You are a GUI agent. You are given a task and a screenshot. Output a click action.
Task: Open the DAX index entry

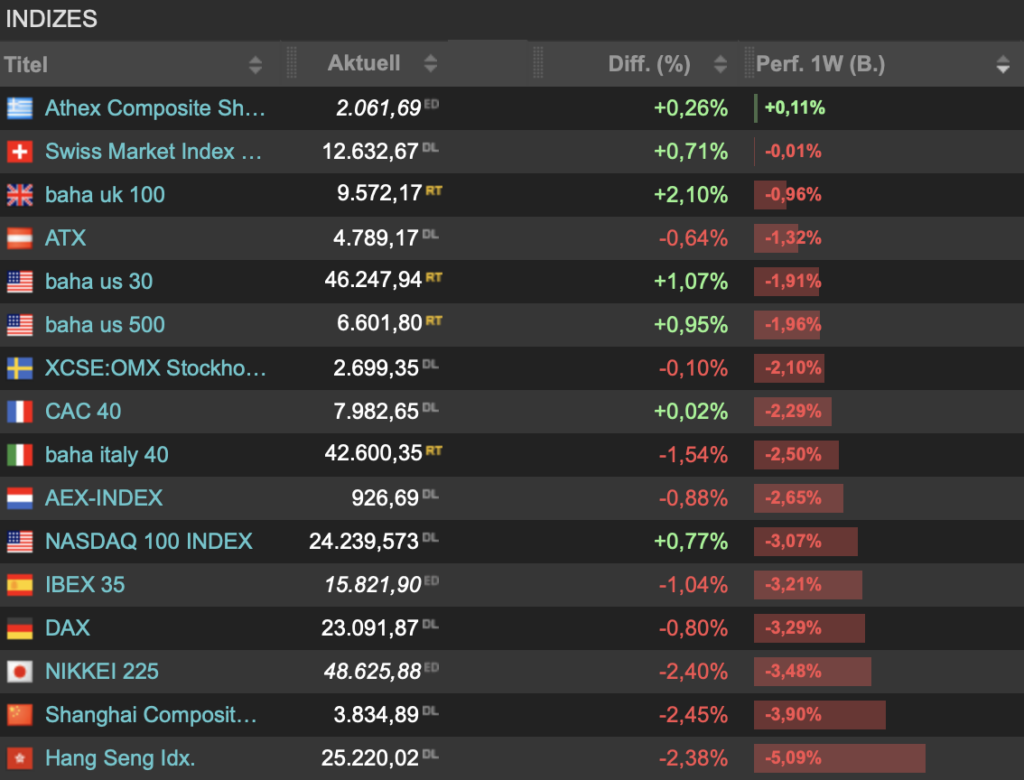(x=64, y=628)
